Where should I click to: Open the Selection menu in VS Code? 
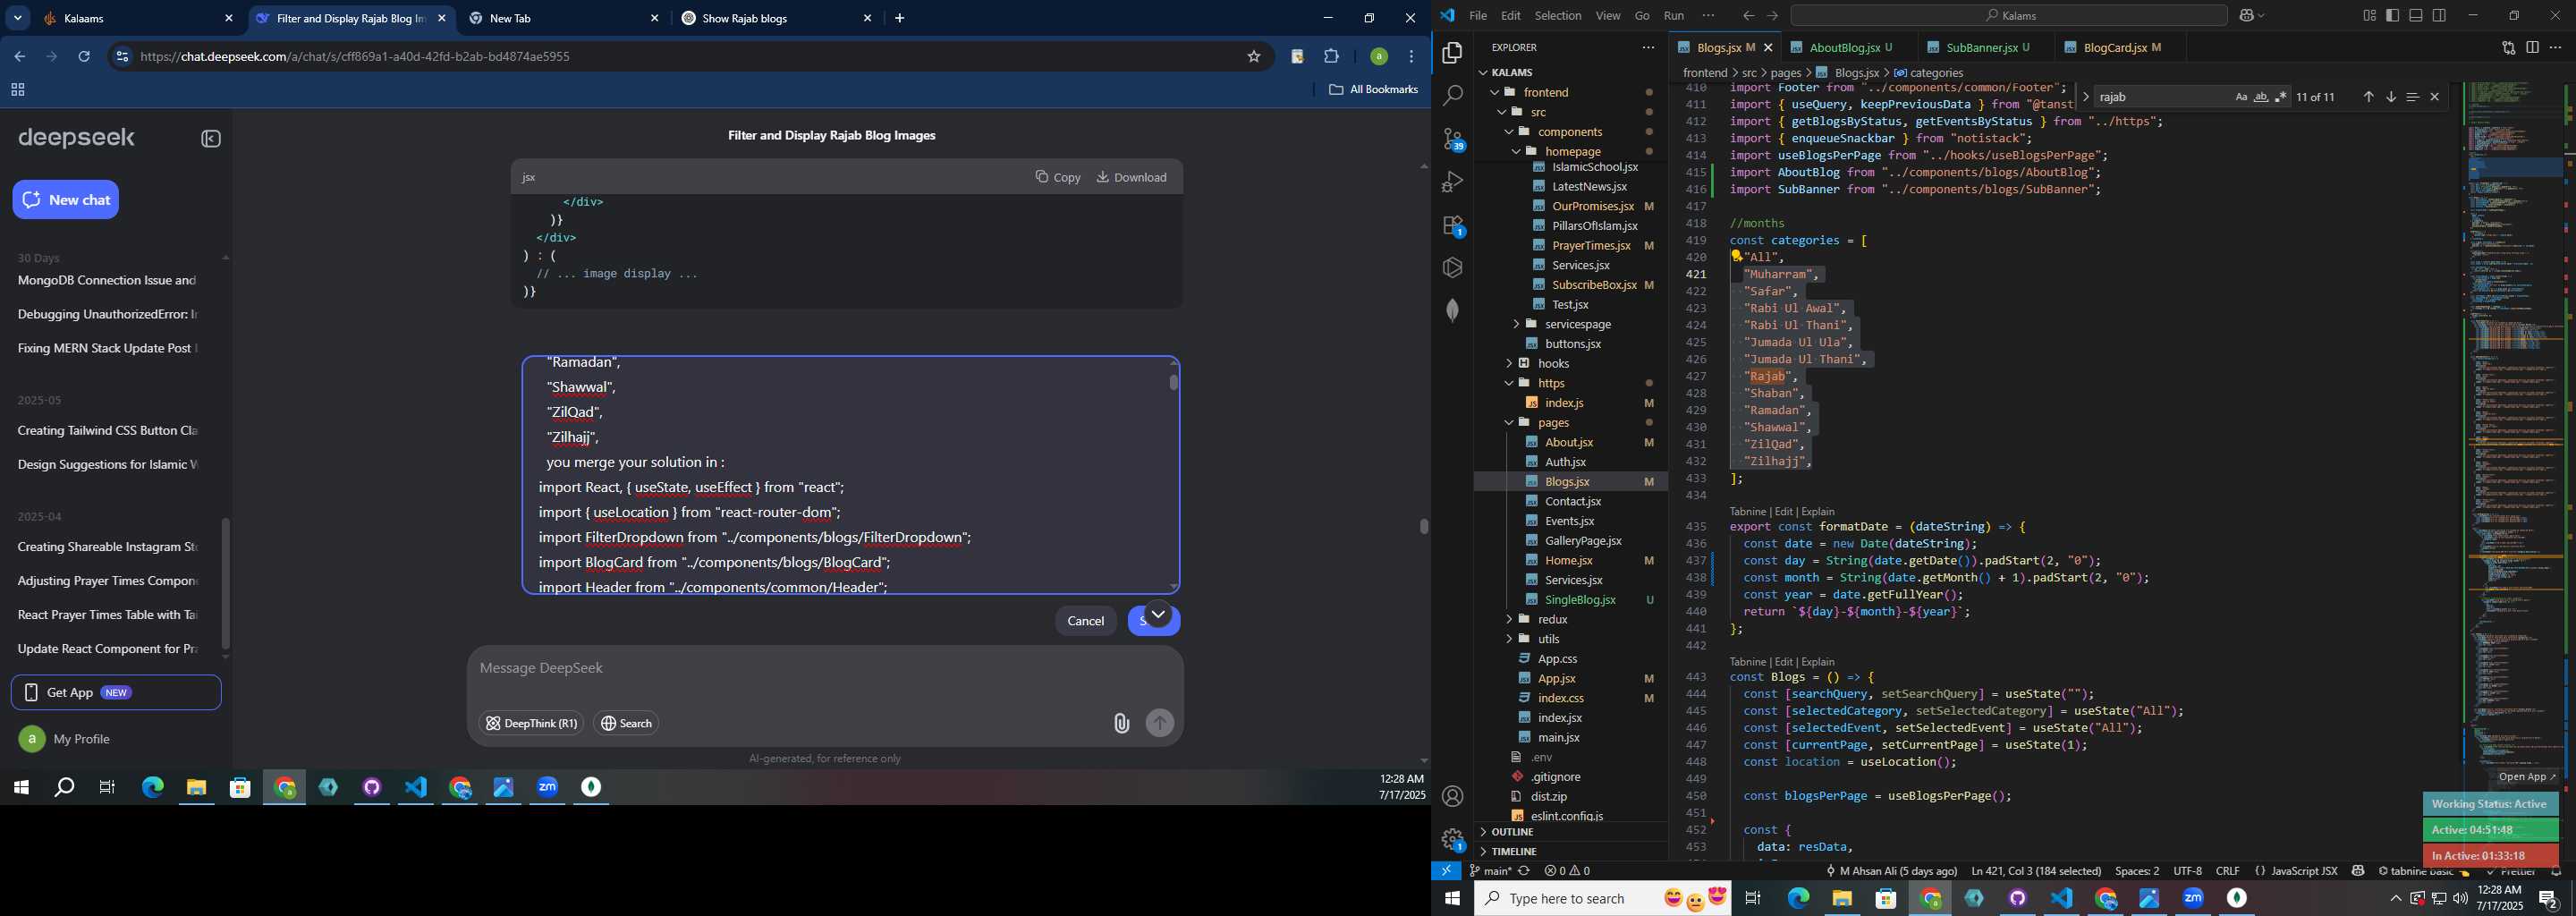[x=1558, y=15]
